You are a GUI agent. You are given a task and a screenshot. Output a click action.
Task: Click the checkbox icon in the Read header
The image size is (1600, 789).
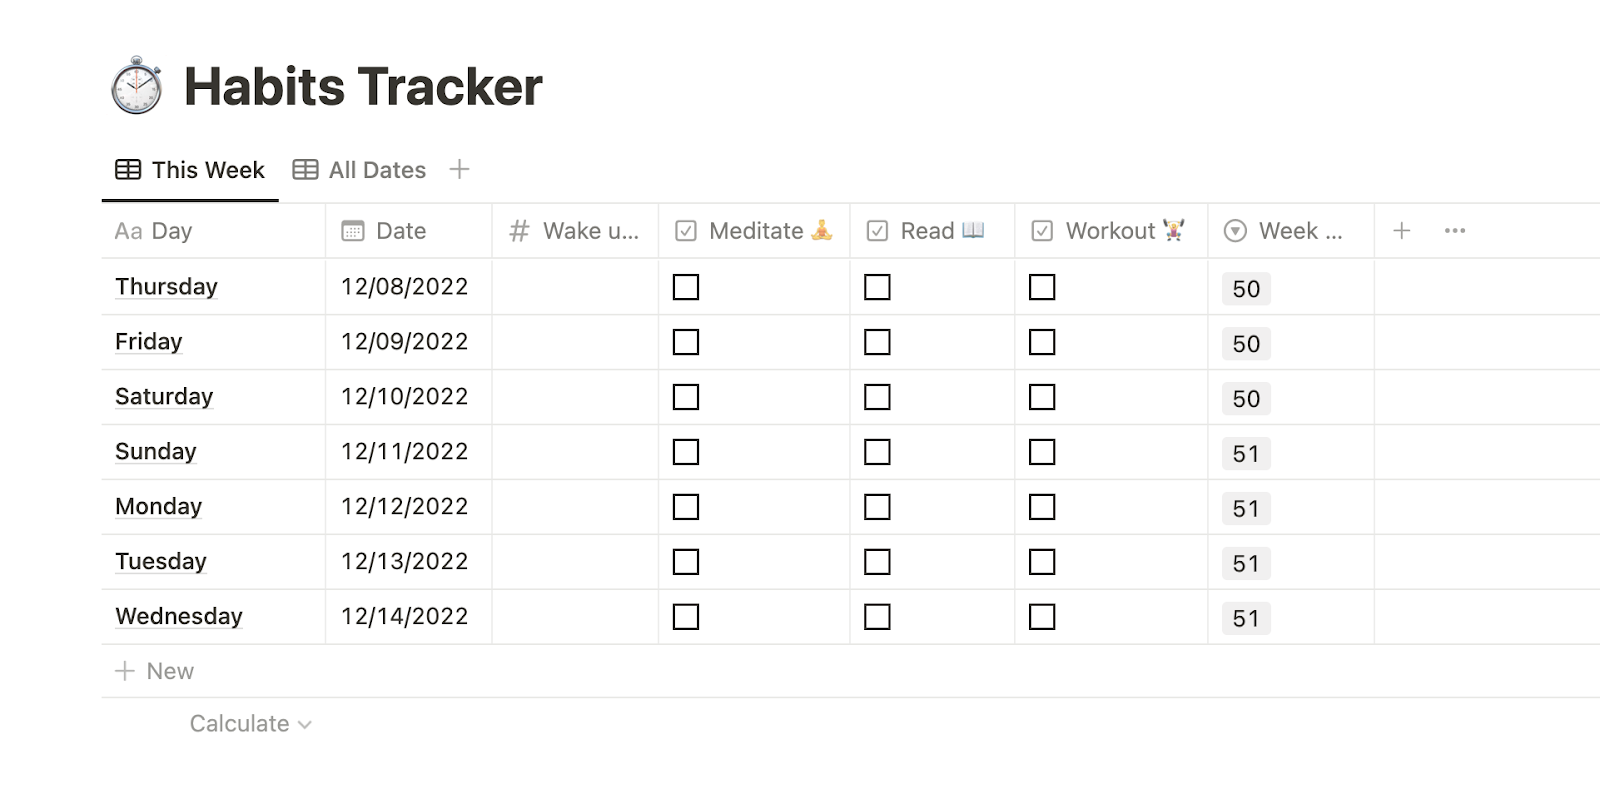[876, 231]
